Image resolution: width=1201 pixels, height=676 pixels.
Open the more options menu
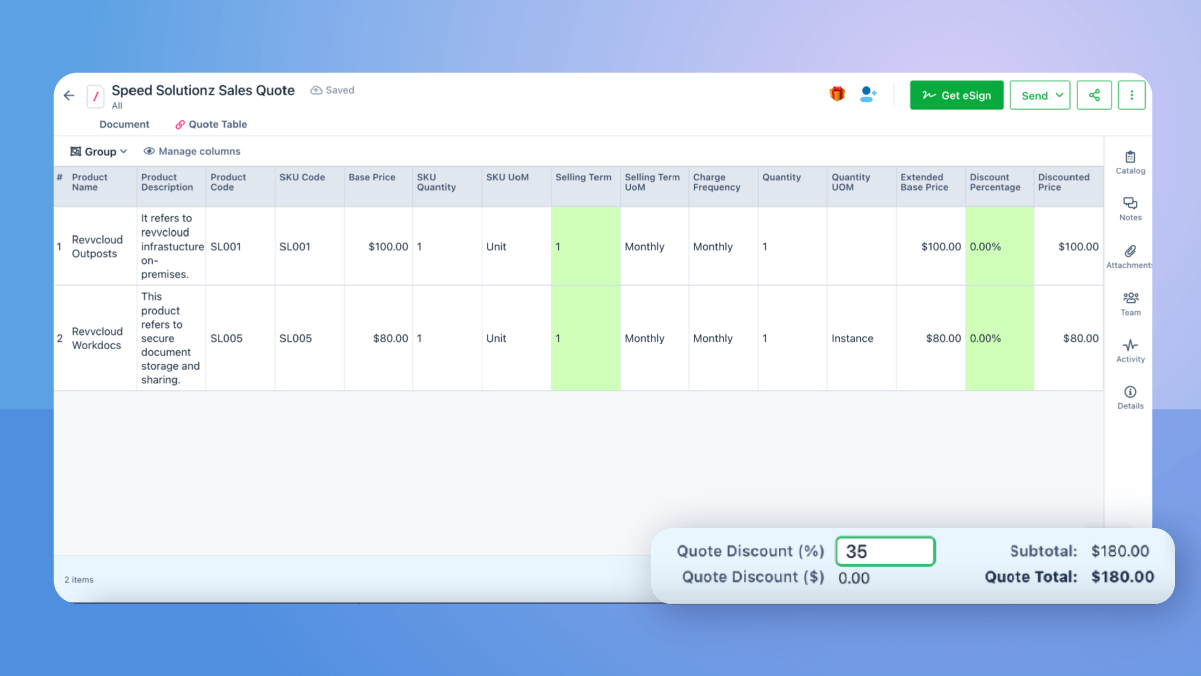1131,94
